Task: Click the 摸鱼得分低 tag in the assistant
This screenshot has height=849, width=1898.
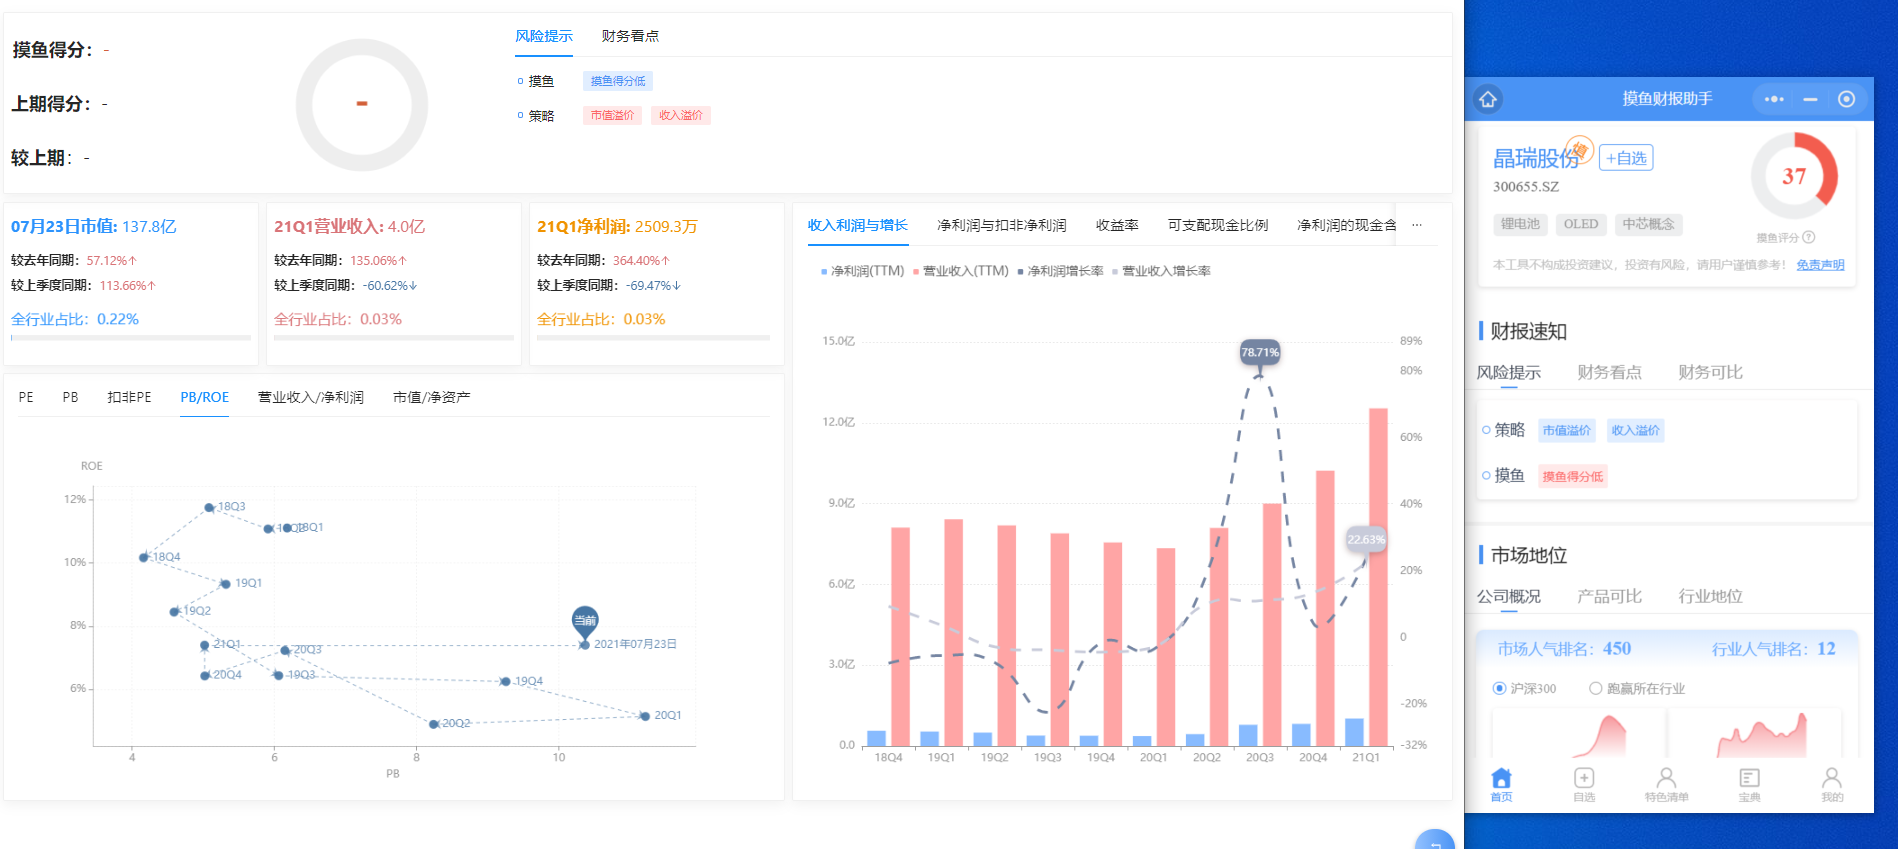Action: pos(1572,476)
